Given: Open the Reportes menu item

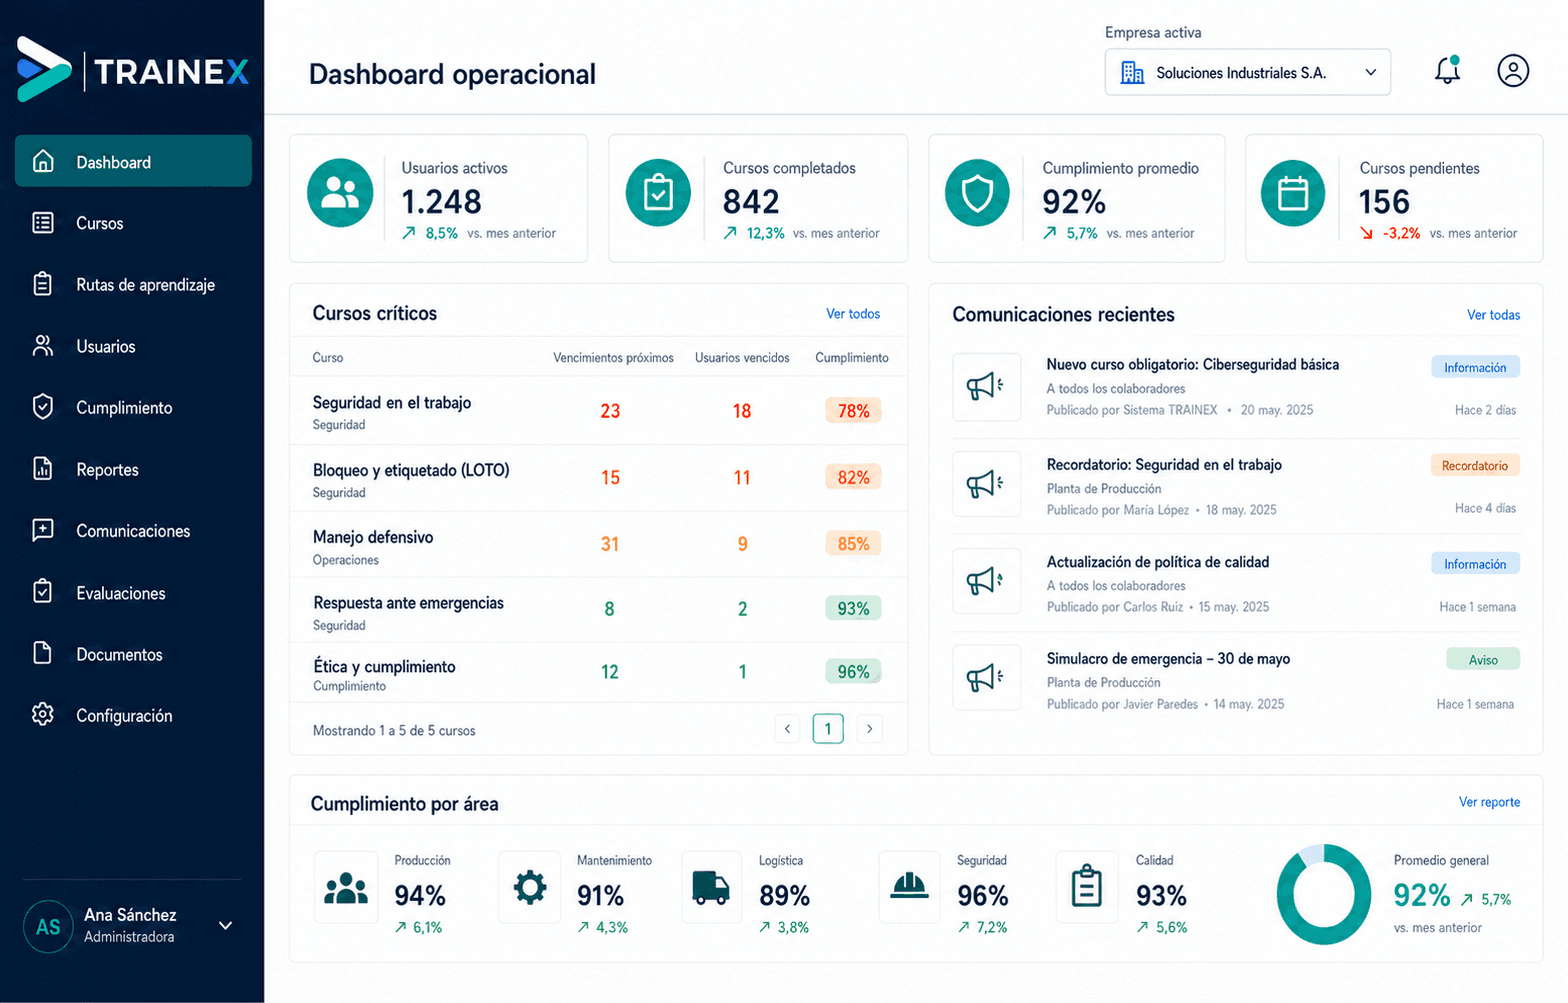Looking at the screenshot, I should (x=133, y=469).
